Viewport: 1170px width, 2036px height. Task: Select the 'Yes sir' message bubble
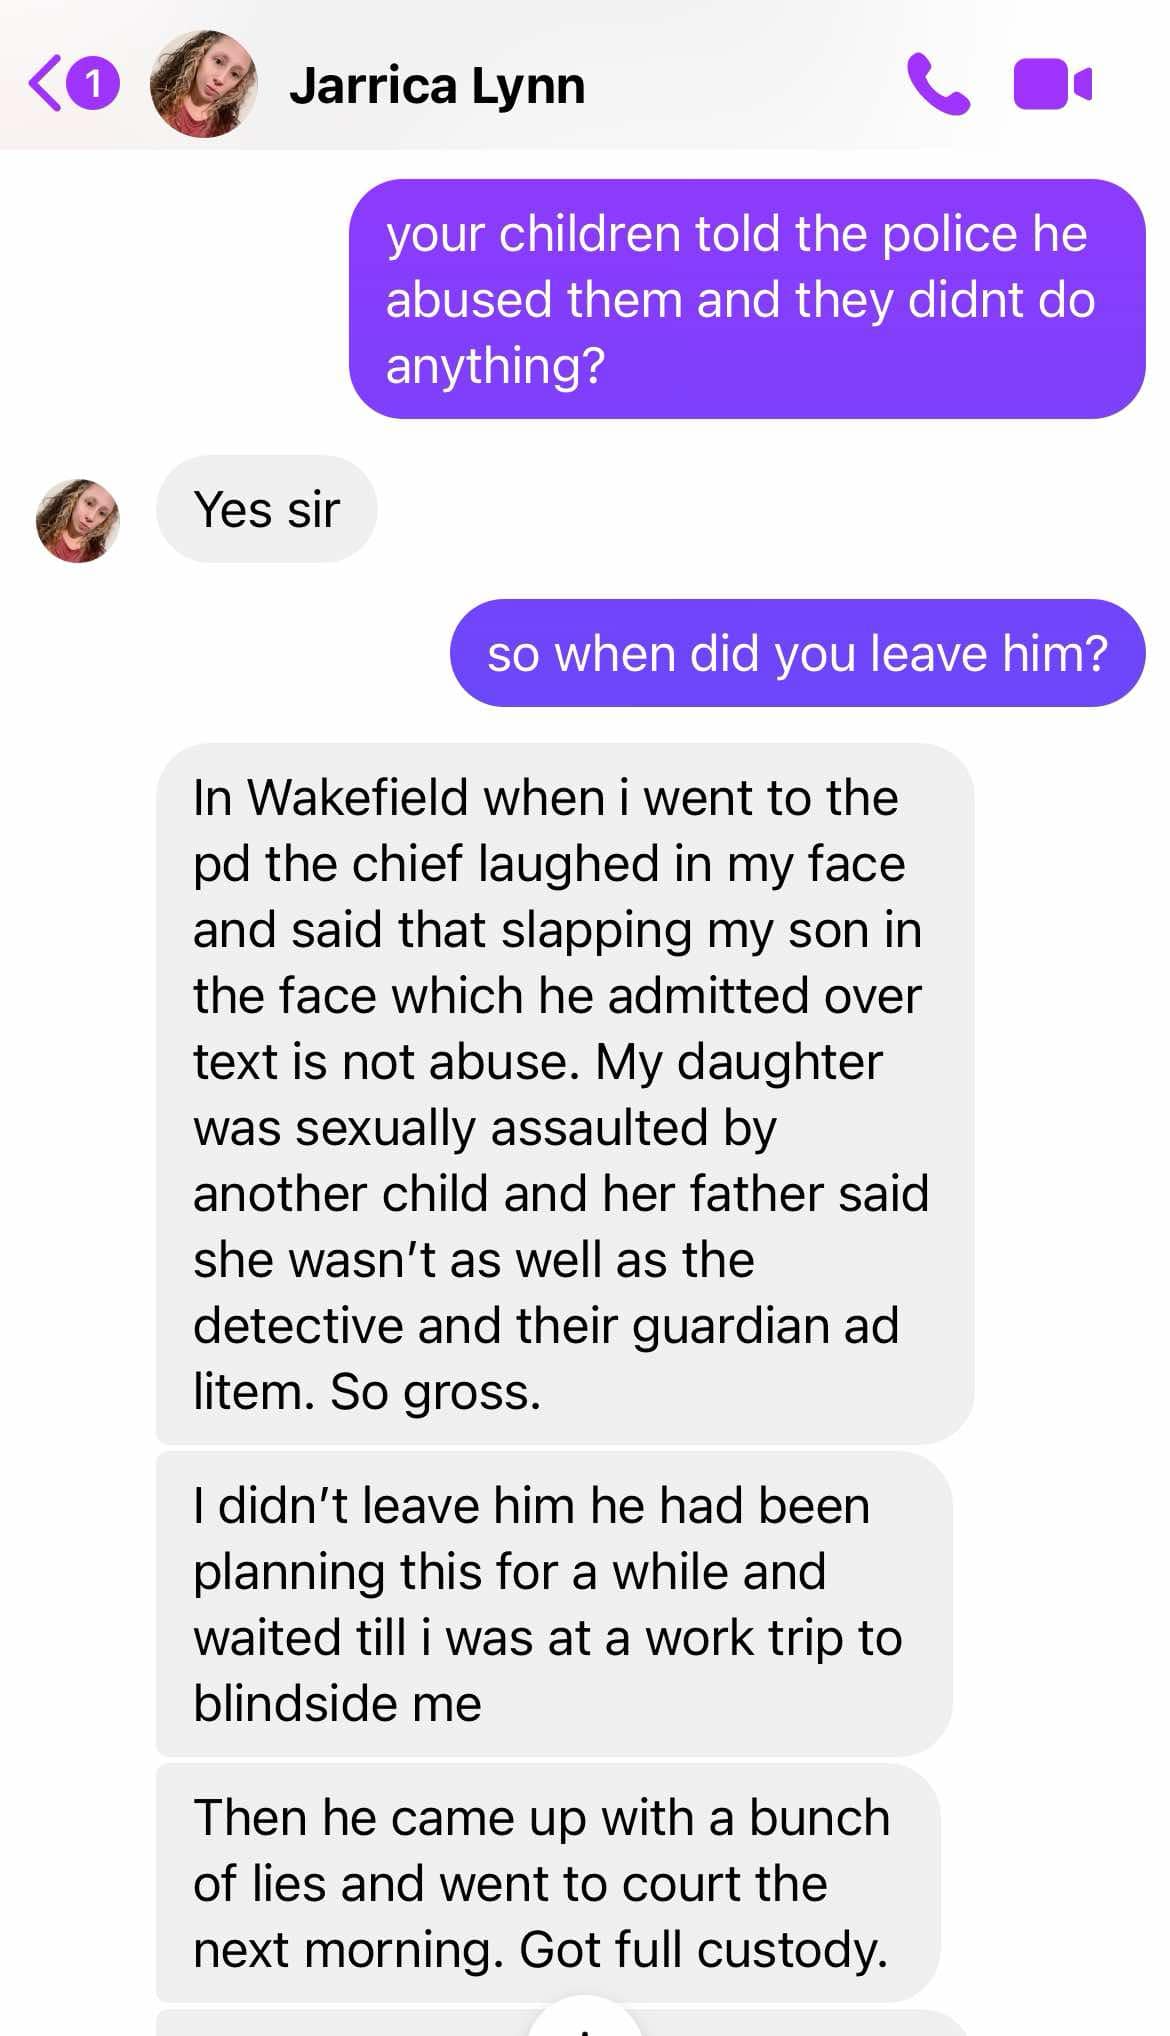click(x=266, y=509)
